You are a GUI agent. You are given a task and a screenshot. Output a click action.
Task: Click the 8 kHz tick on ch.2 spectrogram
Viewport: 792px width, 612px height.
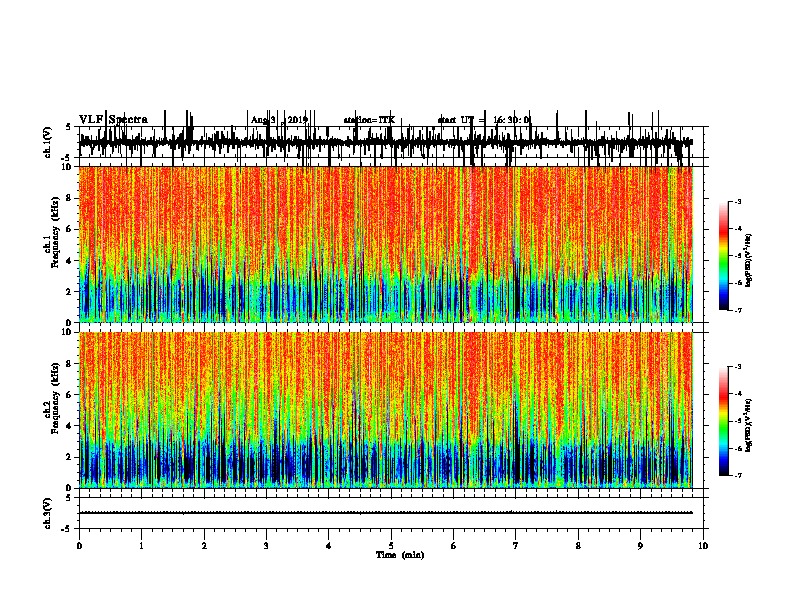70,363
